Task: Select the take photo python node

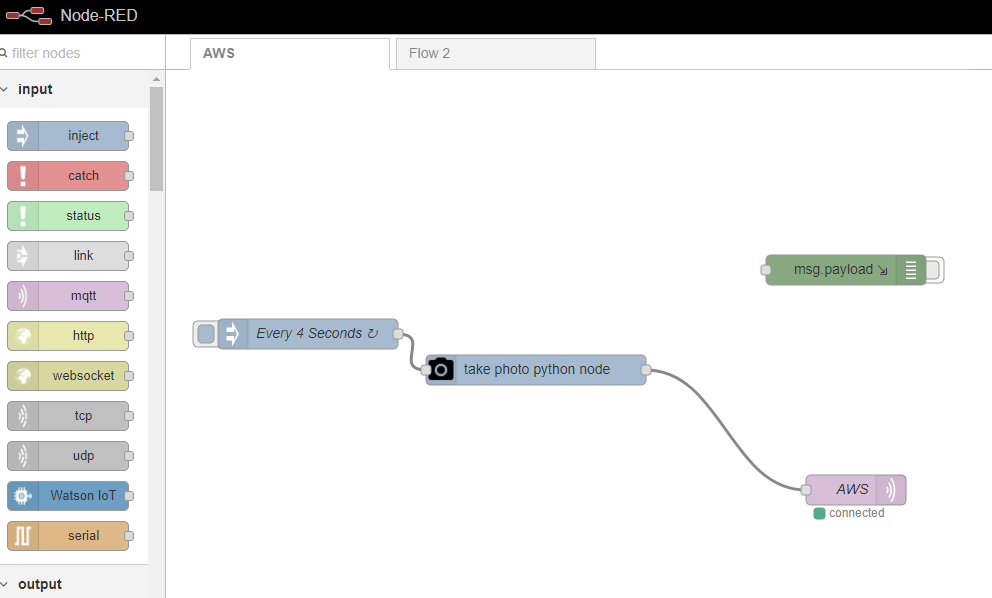Action: pos(536,370)
